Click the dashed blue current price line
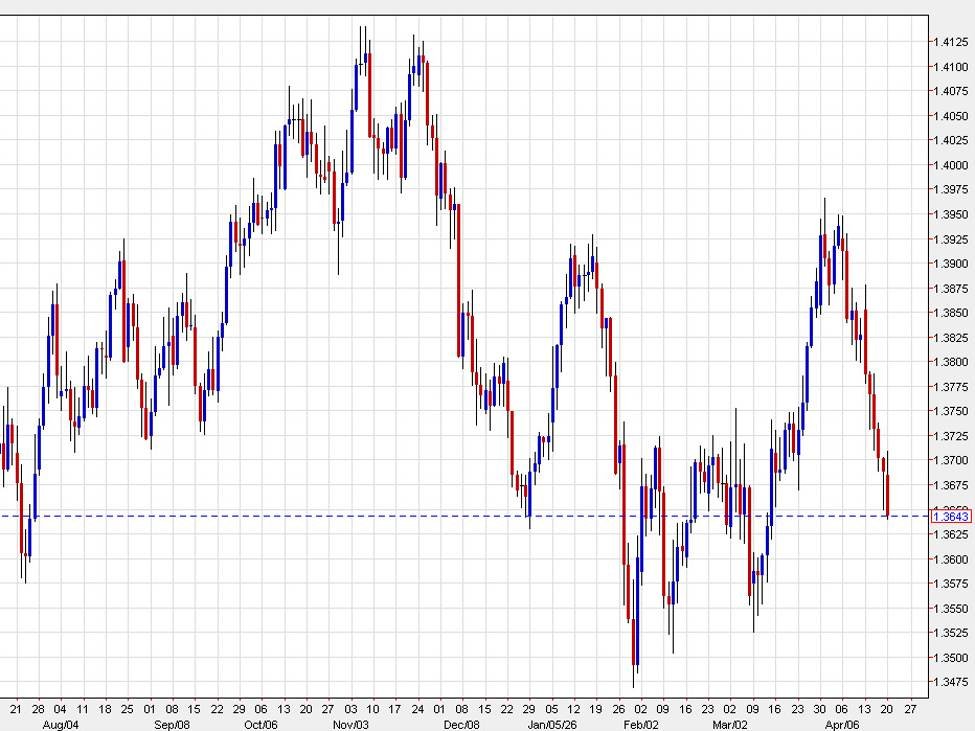This screenshot has height=731, width=975. 400,516
